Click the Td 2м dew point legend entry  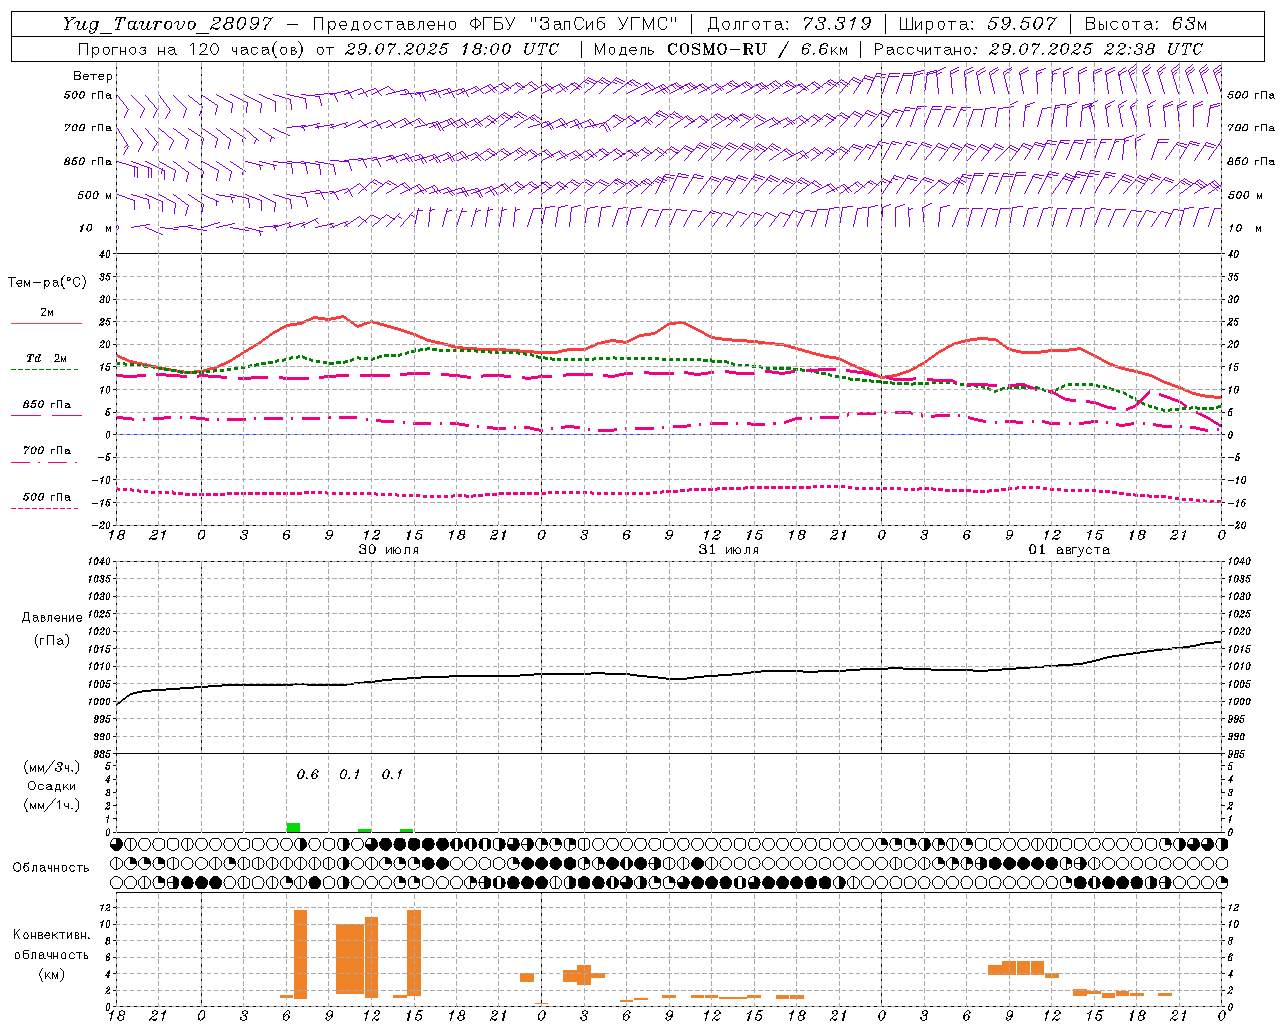[x=47, y=358]
